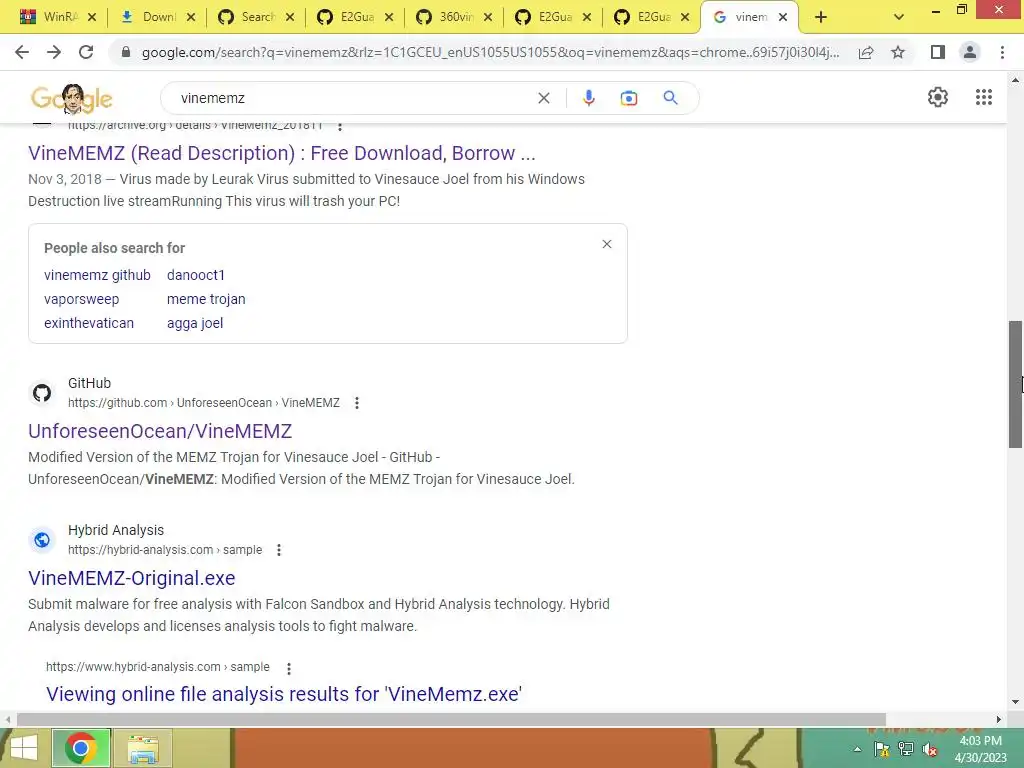Open Google quick settings gear
Image resolution: width=1024 pixels, height=768 pixels.
(938, 97)
